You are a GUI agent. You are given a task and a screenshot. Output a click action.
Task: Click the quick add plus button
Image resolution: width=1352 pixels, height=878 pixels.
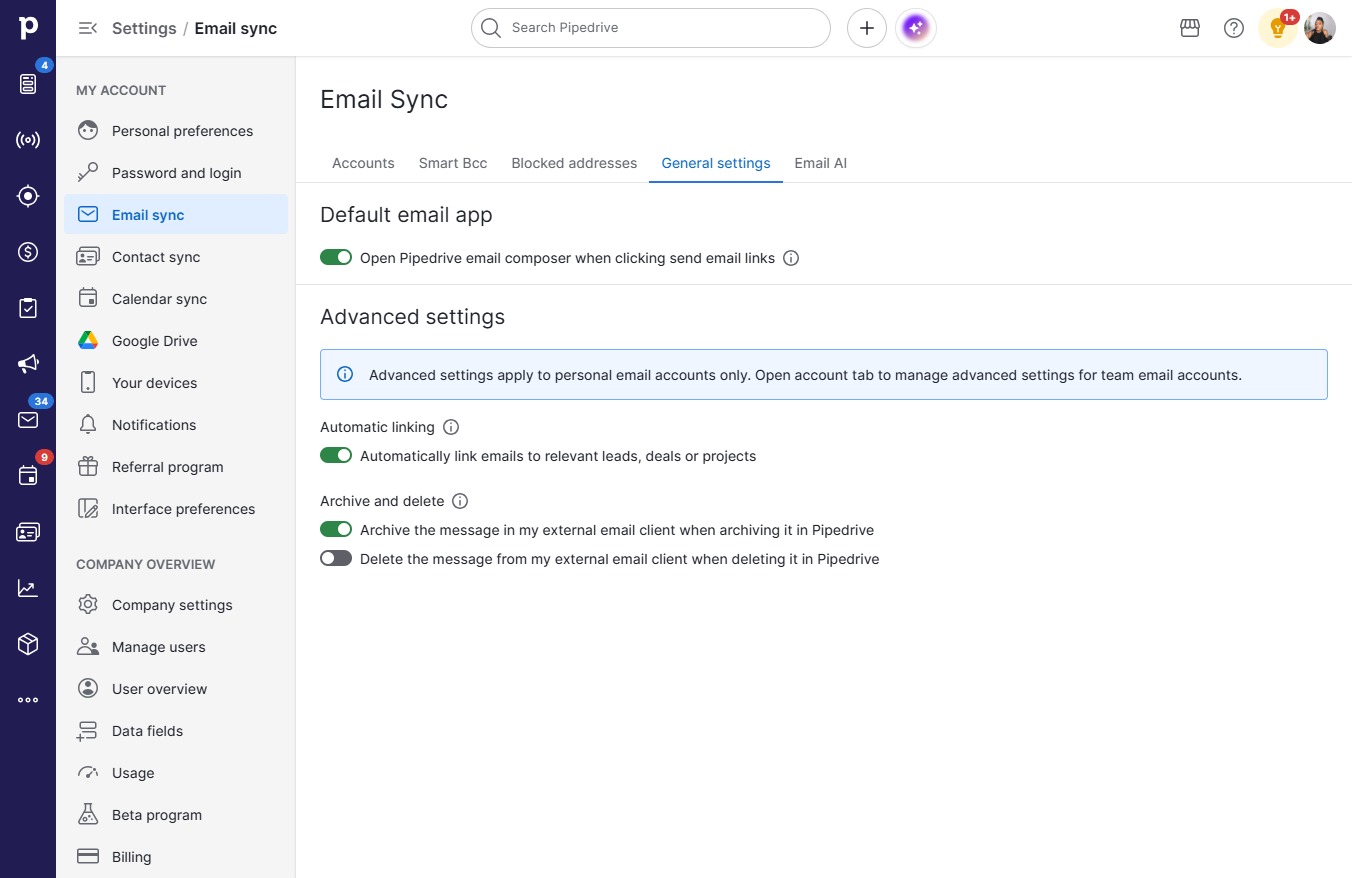867,28
